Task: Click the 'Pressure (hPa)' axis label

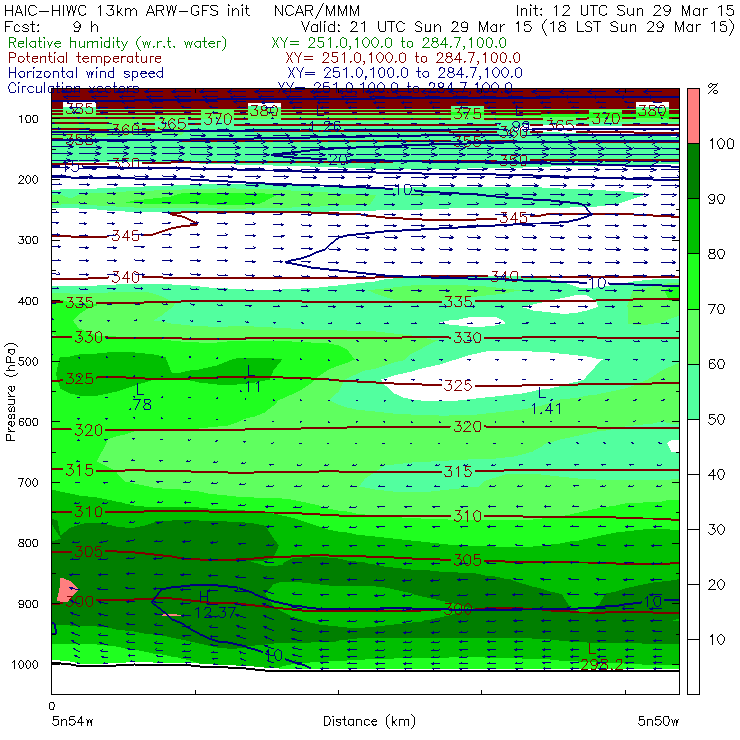Action: (10, 392)
